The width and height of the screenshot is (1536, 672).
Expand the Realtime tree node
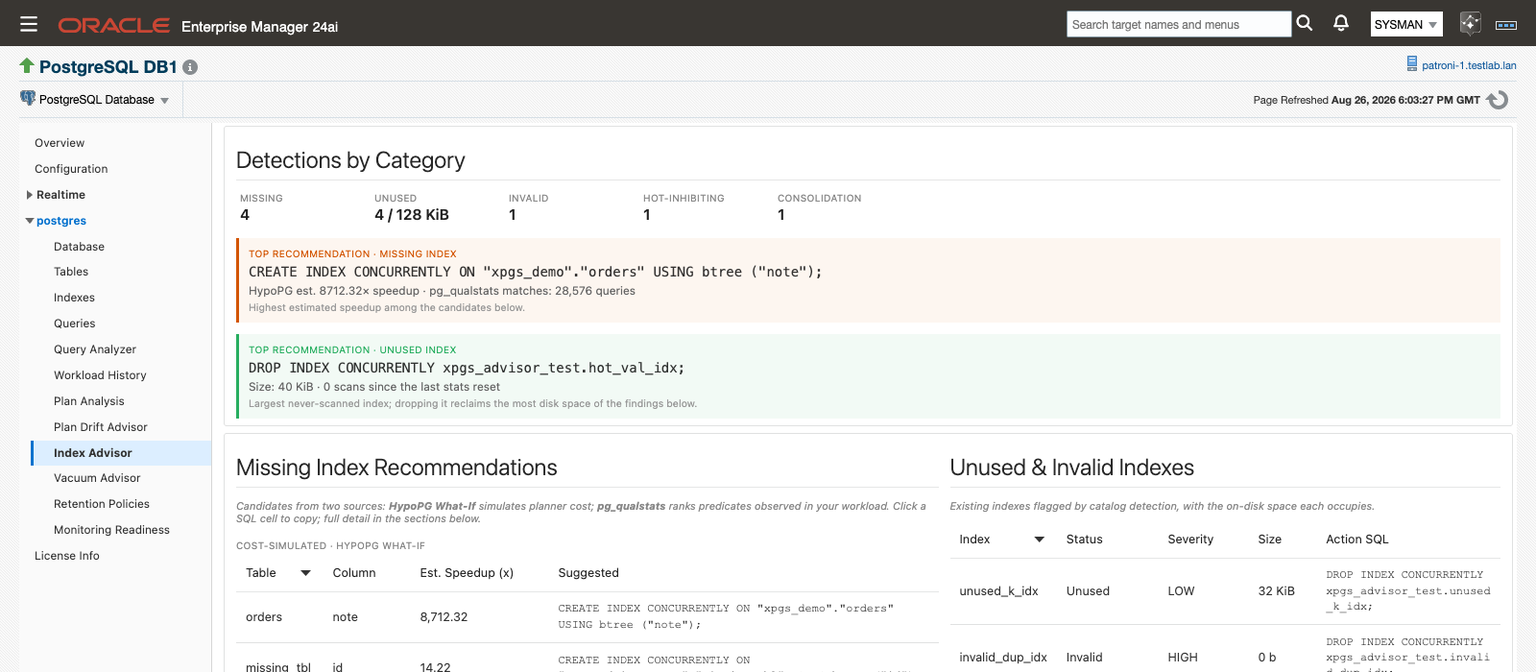pyautogui.click(x=30, y=195)
